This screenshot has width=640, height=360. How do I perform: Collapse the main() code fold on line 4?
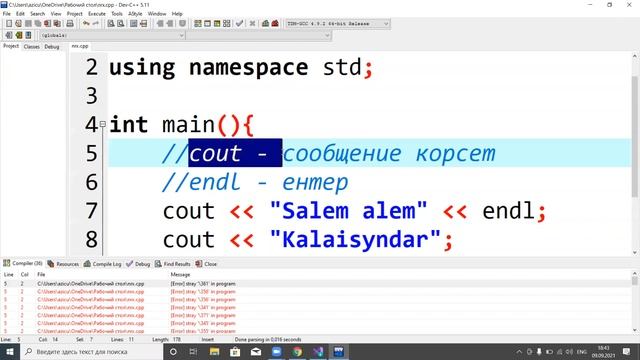point(103,124)
